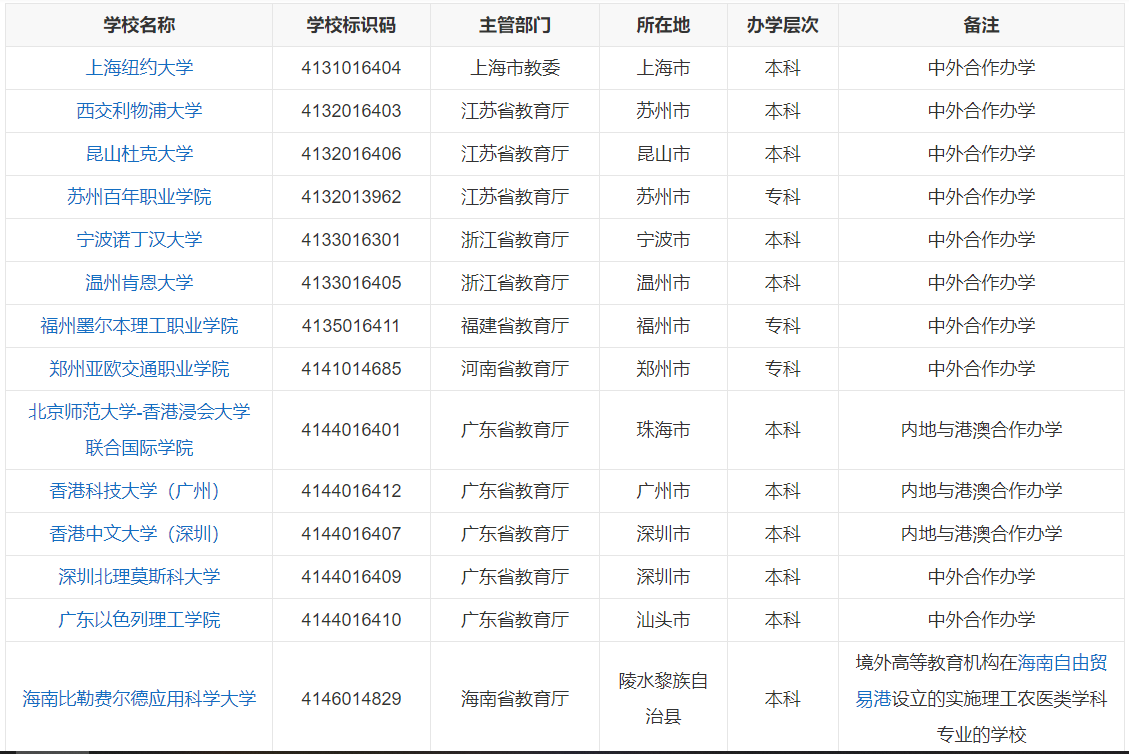Screen dimensions: 1129x754
Task: Click the 郑州市 location cell
Action: pos(663,369)
